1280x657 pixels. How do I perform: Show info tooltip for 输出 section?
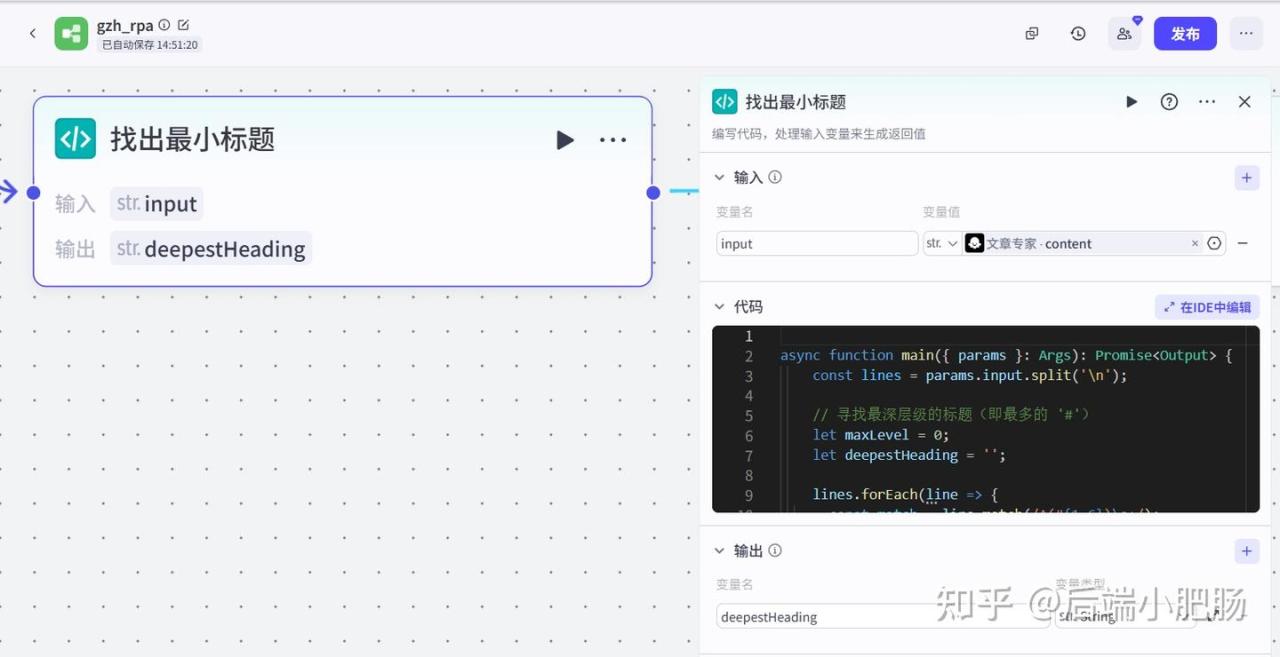[x=775, y=550]
